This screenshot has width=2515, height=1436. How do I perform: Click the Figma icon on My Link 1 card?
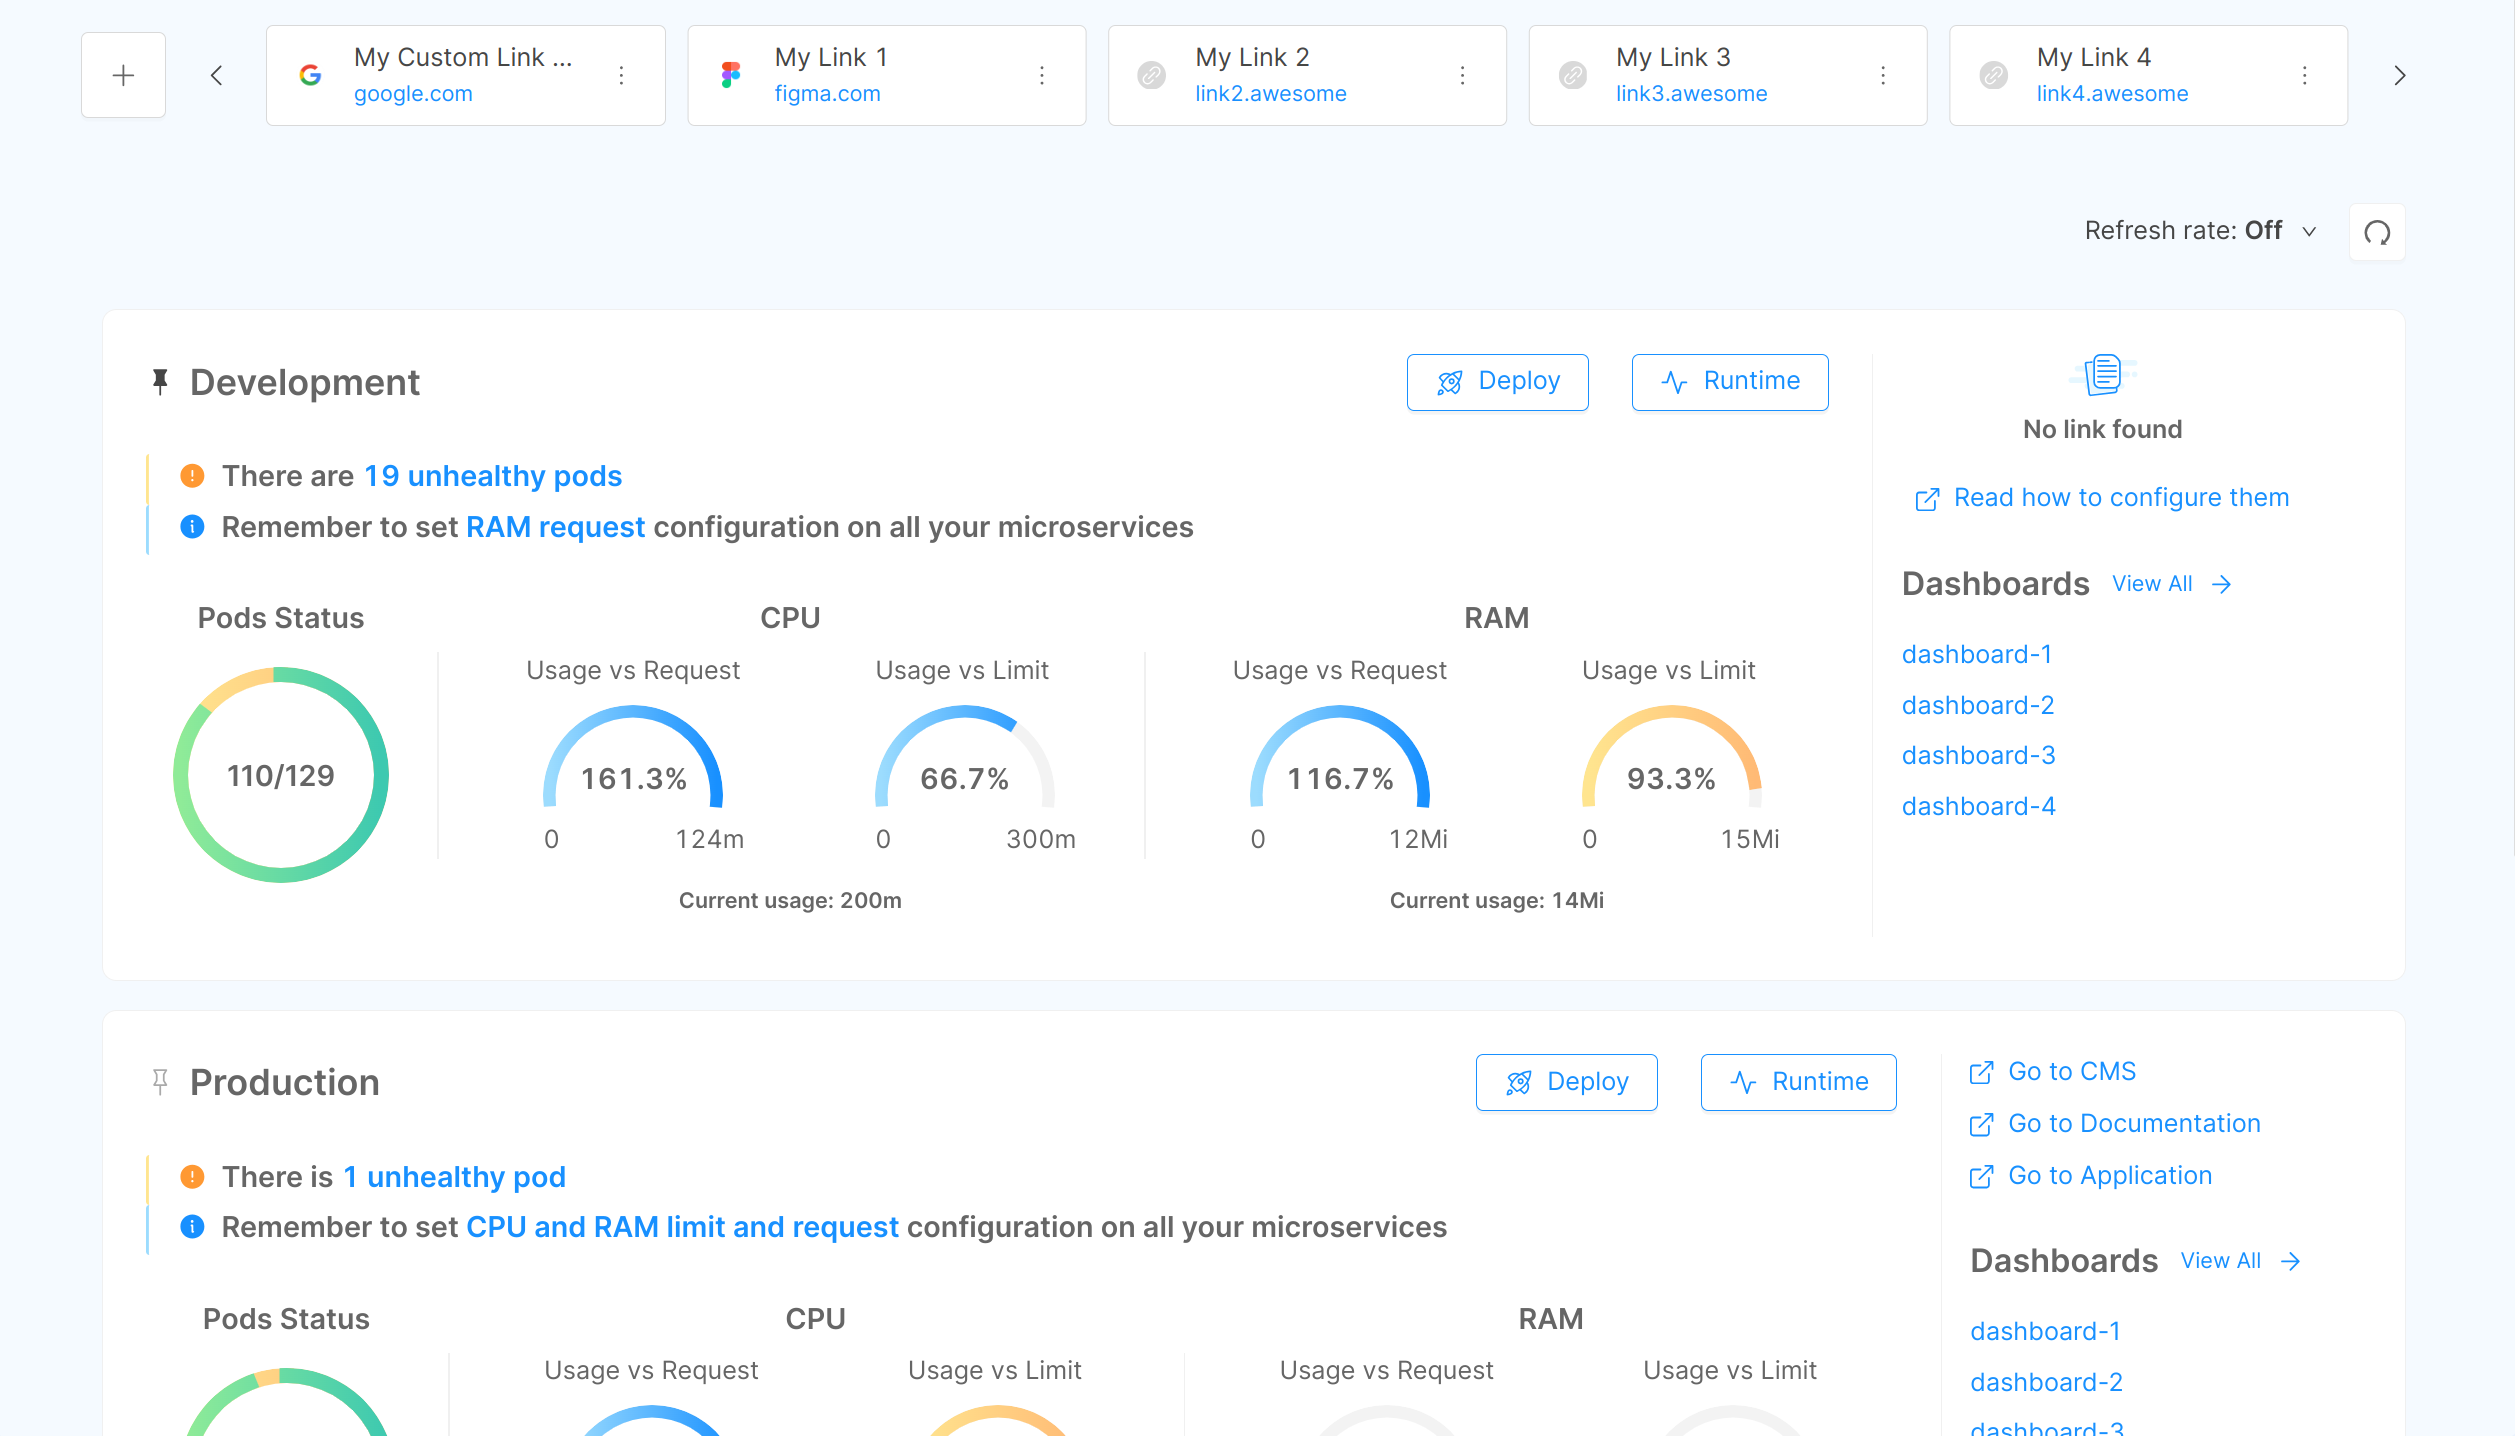[730, 74]
